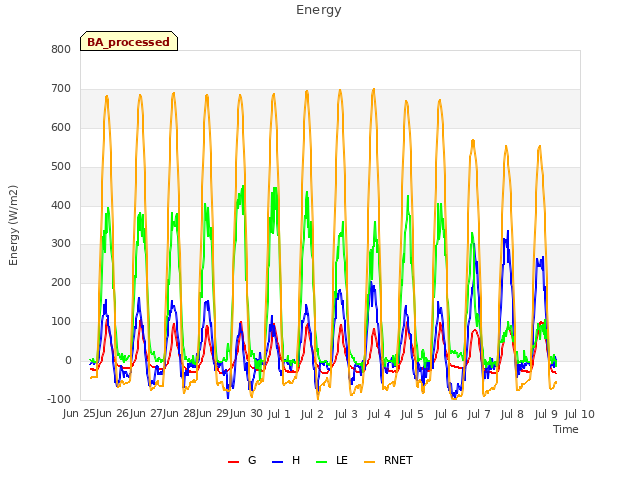Click the Energy (W/m2) y-axis title
640x480 pixels.
tap(13, 225)
